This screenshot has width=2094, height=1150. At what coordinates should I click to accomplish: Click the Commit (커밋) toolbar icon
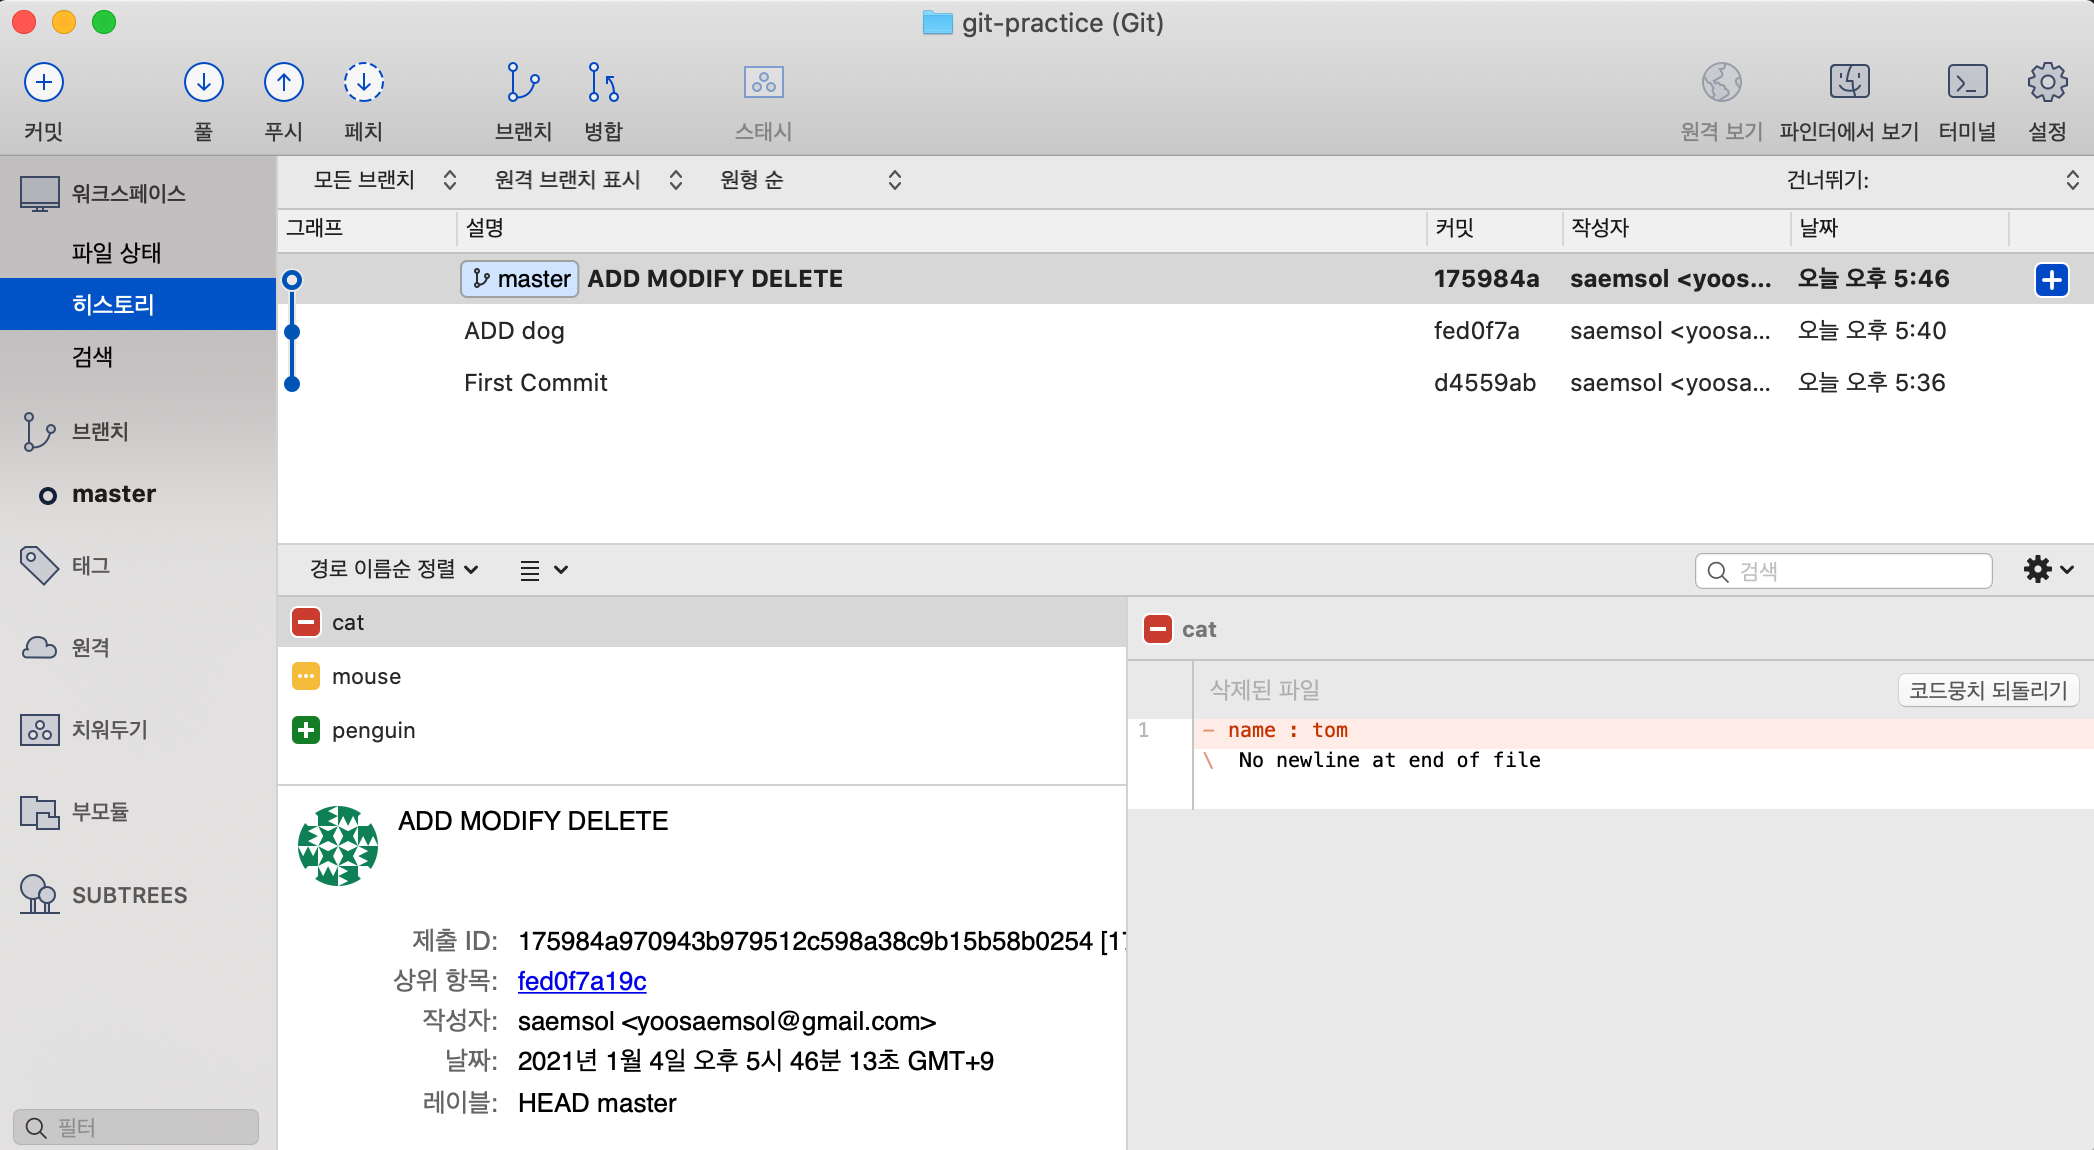coord(44,82)
